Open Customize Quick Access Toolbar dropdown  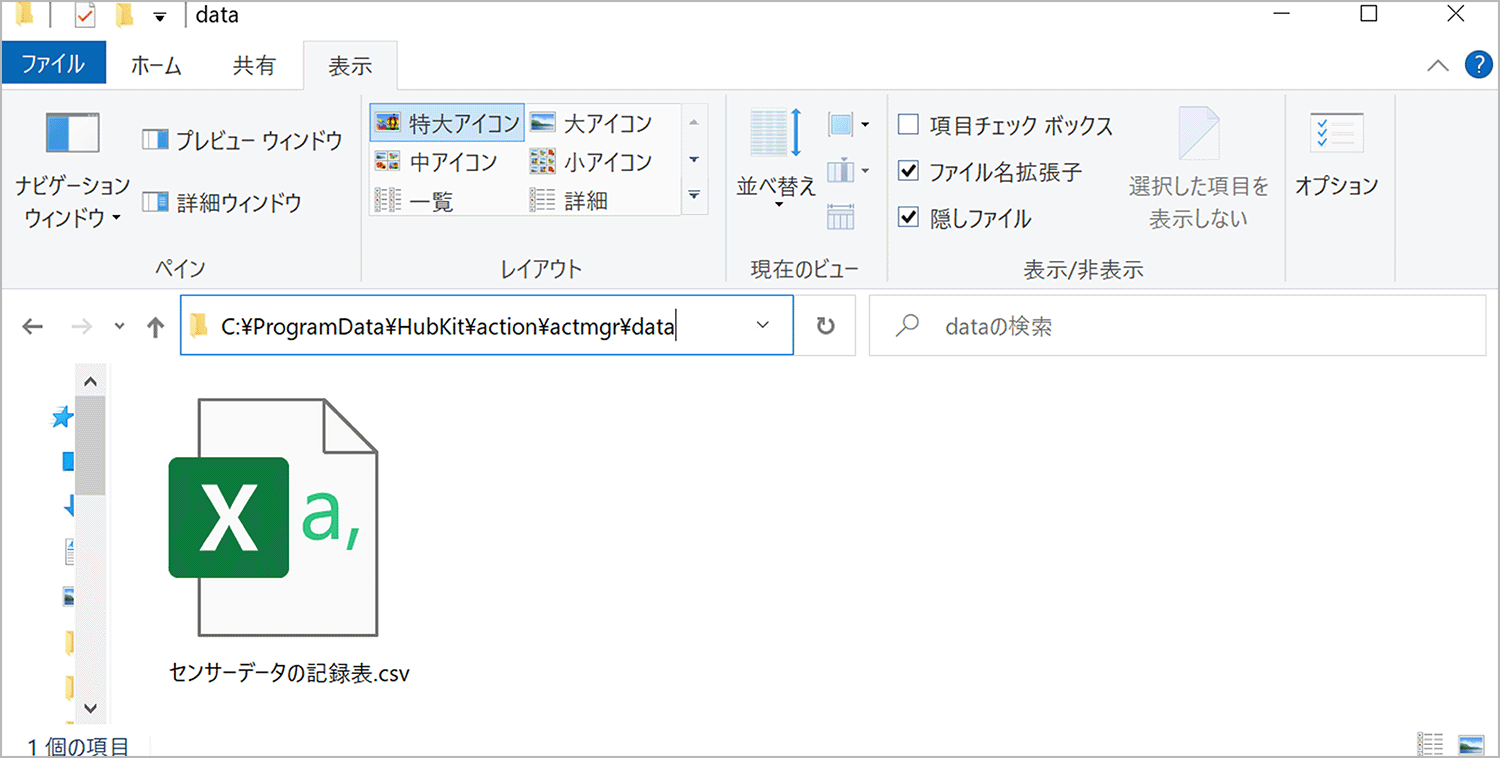160,16
